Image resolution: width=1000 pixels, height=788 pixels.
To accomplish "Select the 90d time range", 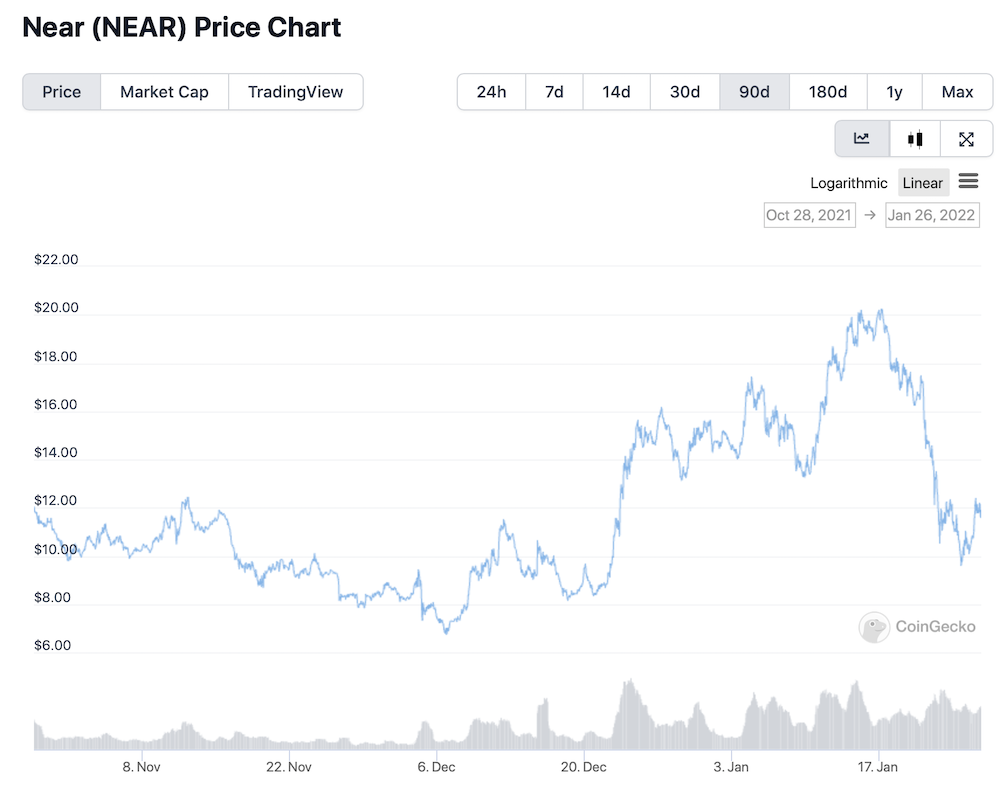I will tap(754, 92).
